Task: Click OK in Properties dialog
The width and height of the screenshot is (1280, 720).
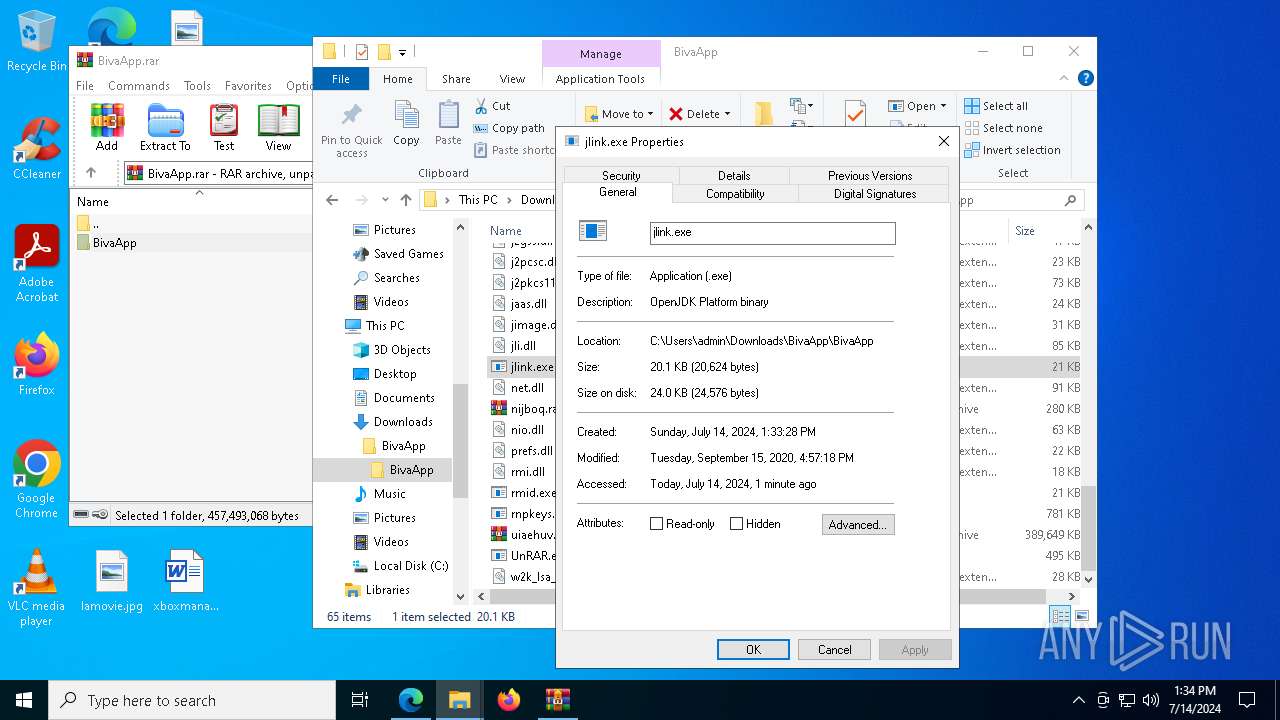Action: 753,649
